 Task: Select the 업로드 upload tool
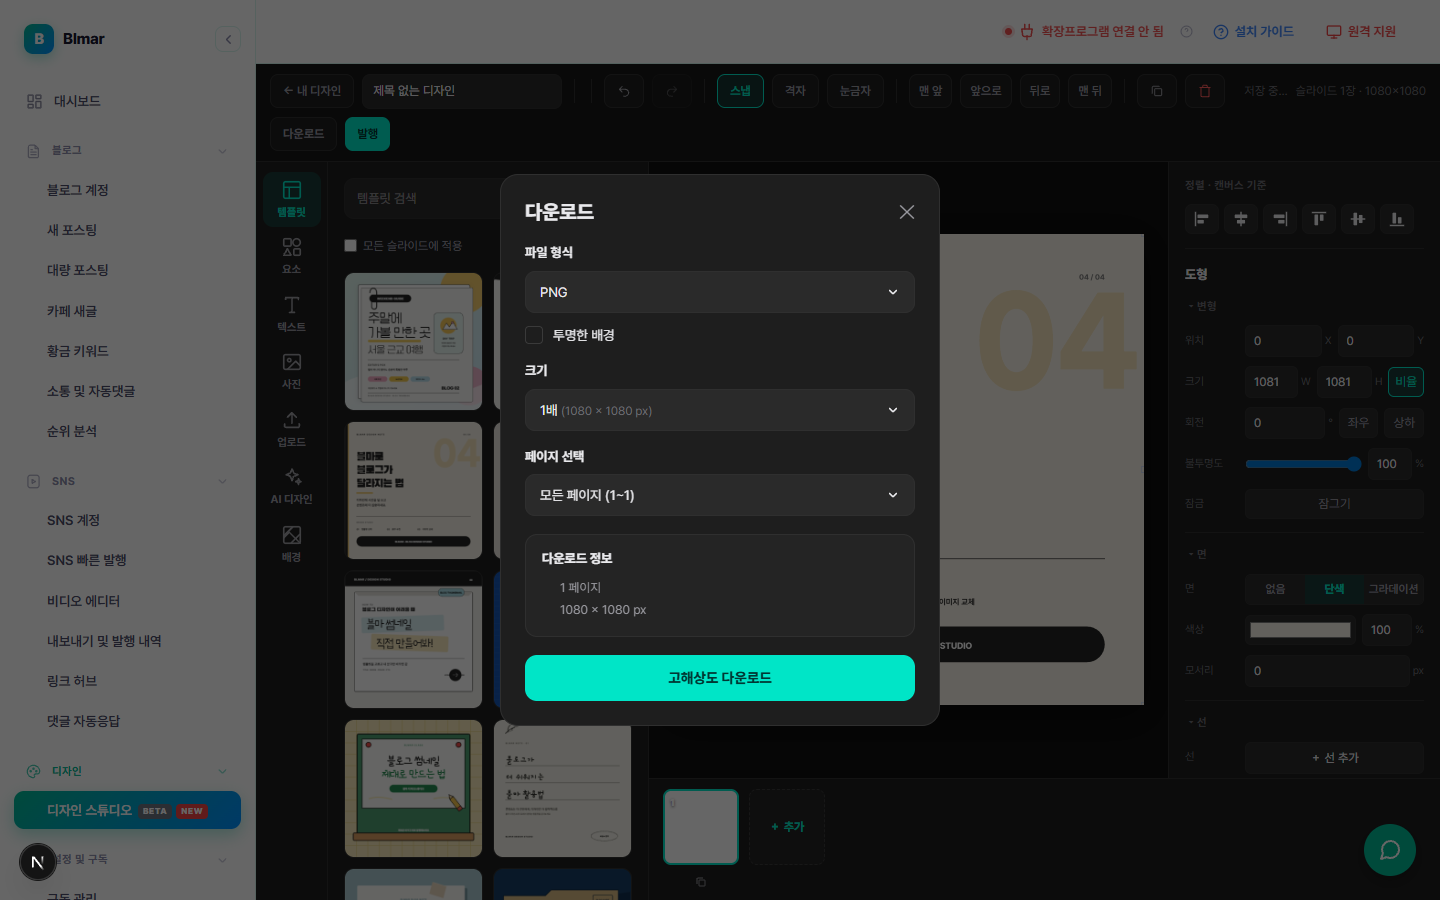coord(292,429)
